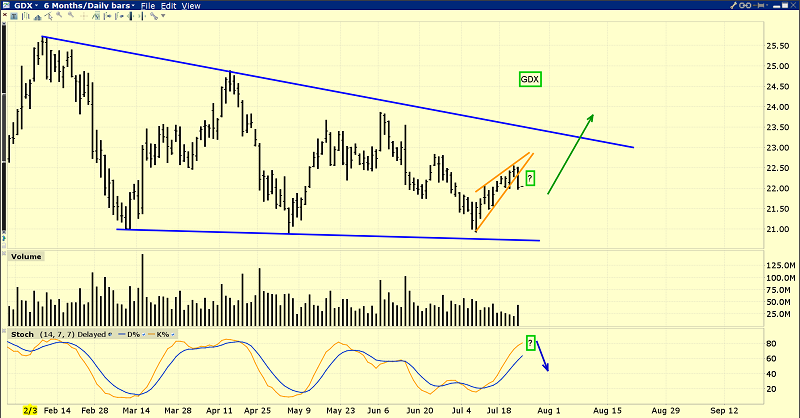The height and width of the screenshot is (418, 800).
Task: Click the Aug 1 date on time axis
Action: 549,410
